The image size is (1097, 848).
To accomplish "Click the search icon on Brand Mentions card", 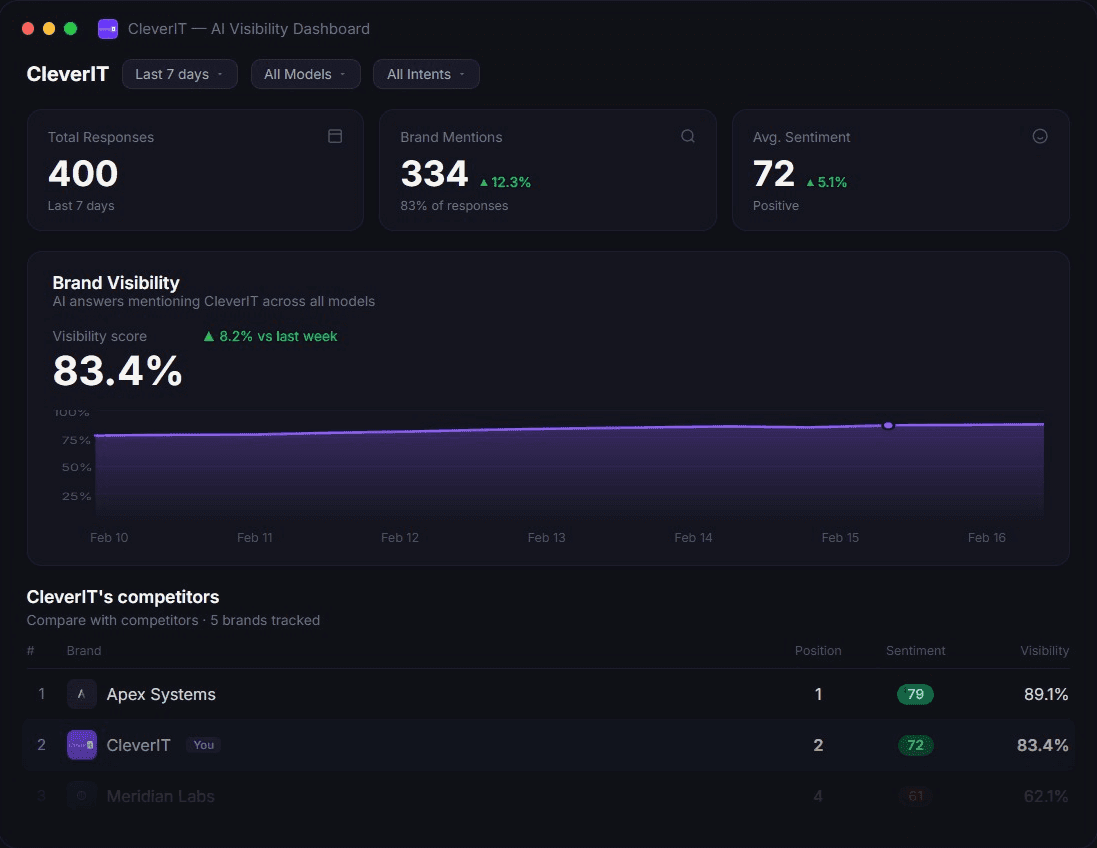I will click(x=688, y=136).
